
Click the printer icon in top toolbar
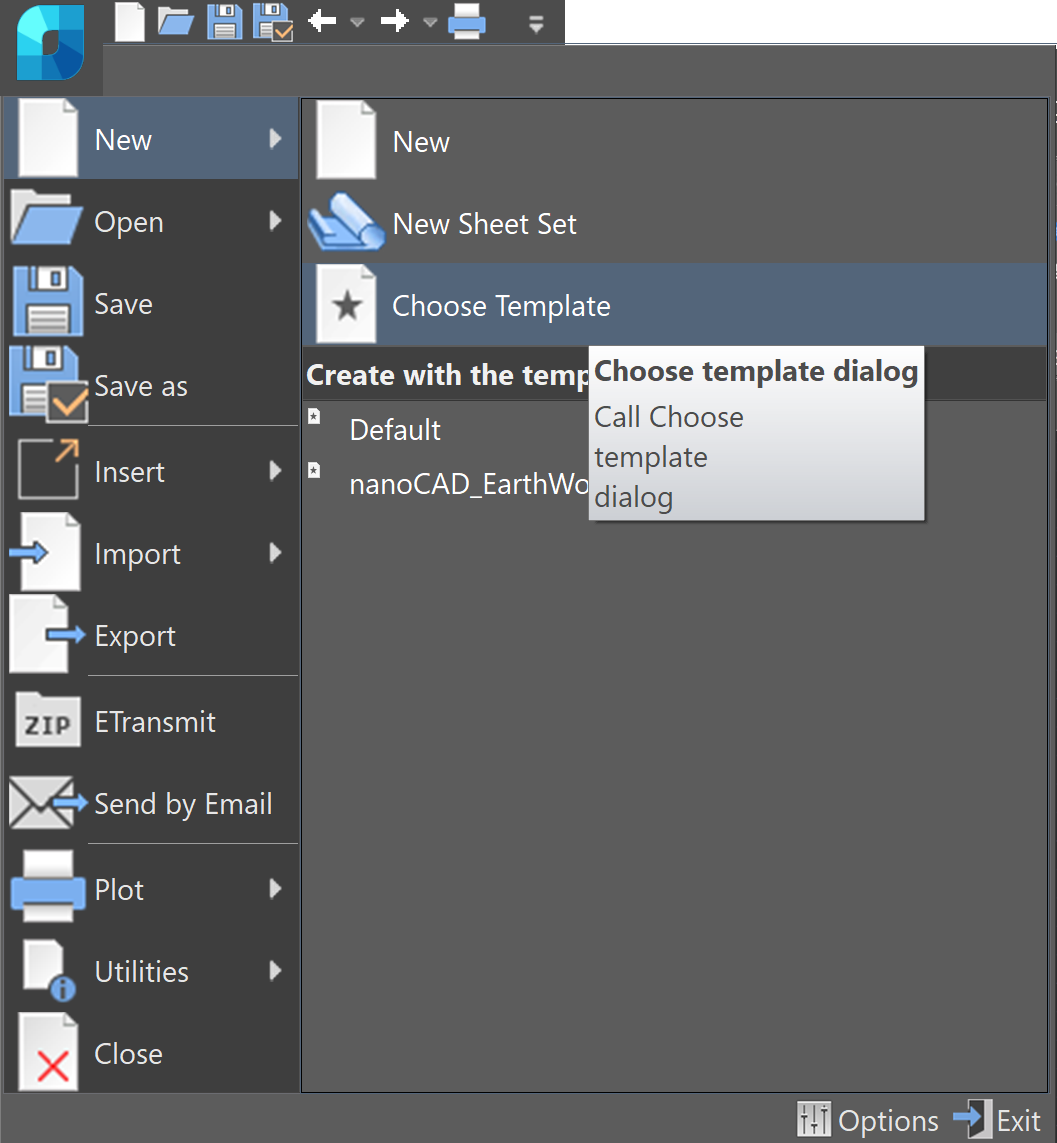click(467, 21)
